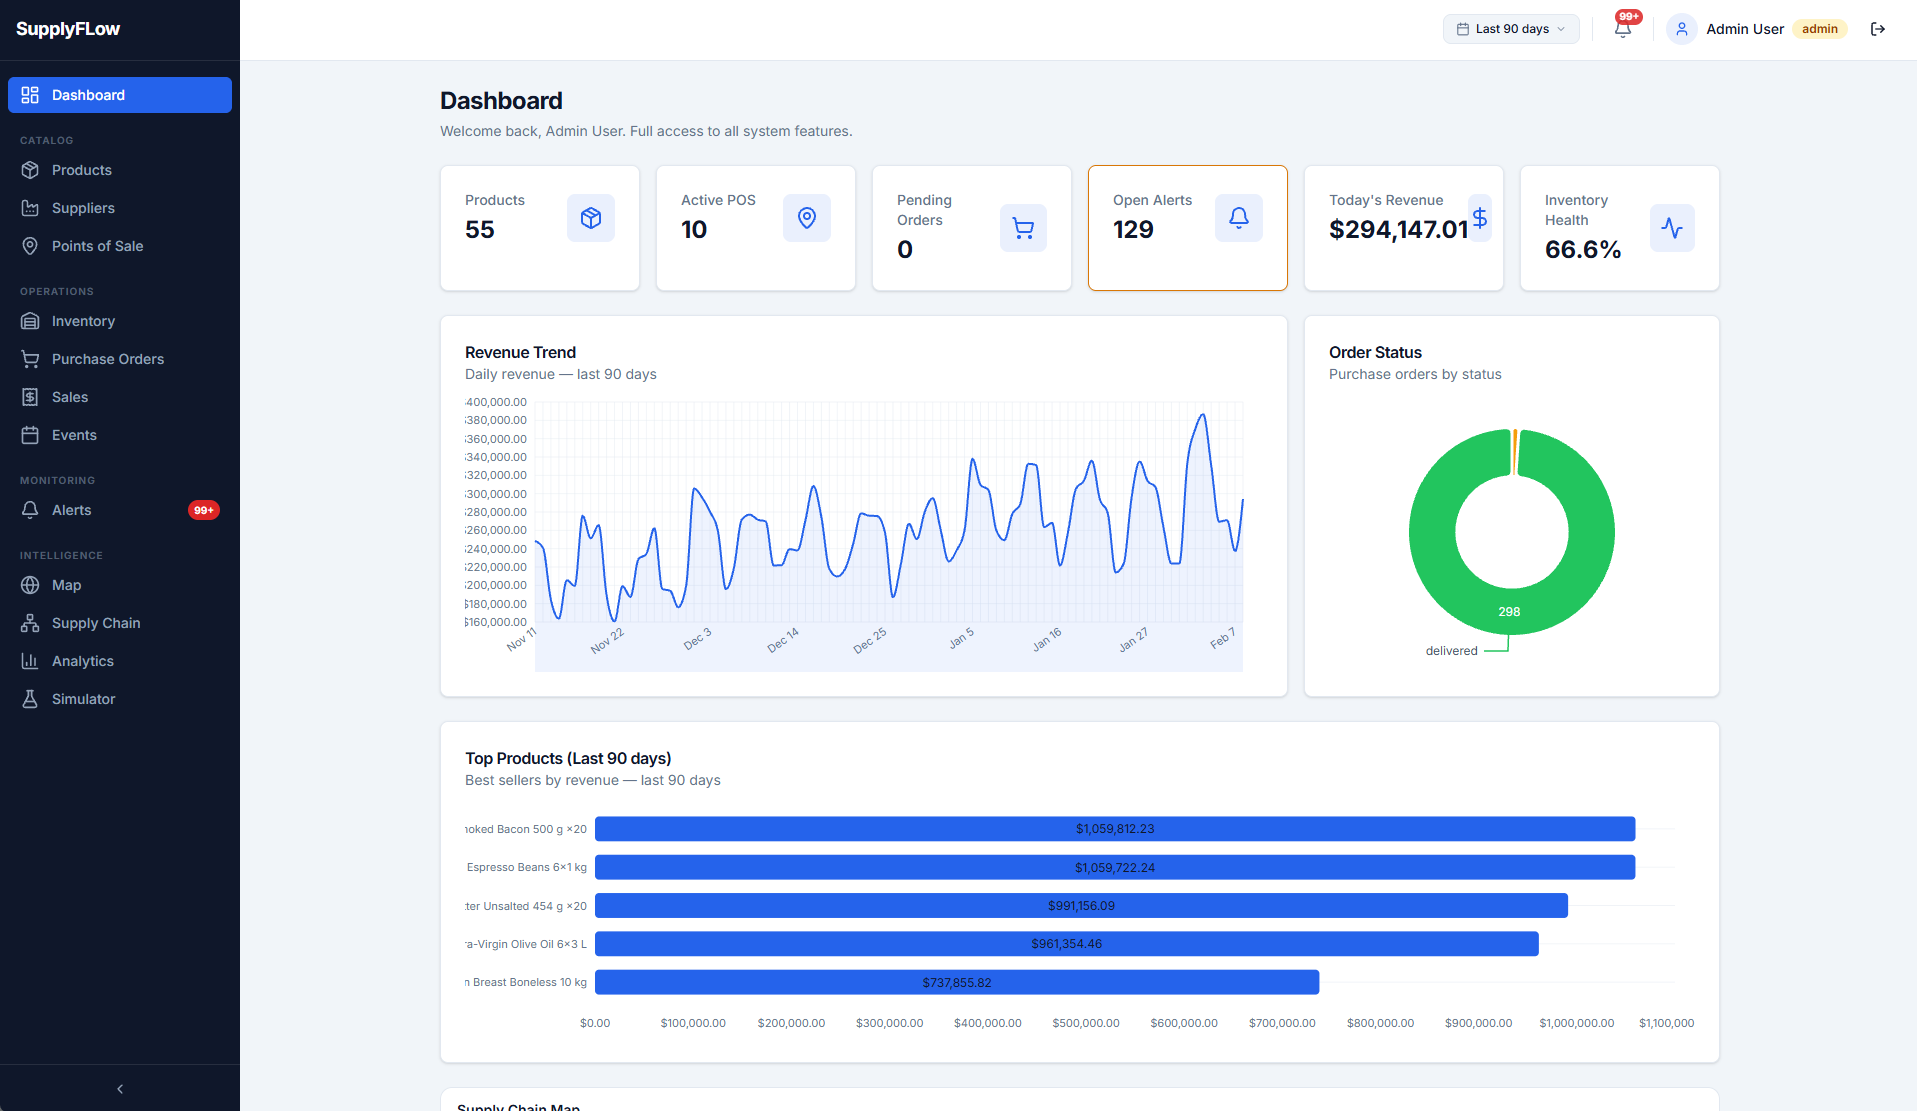Click the notifications bell icon in header

coord(1622,29)
